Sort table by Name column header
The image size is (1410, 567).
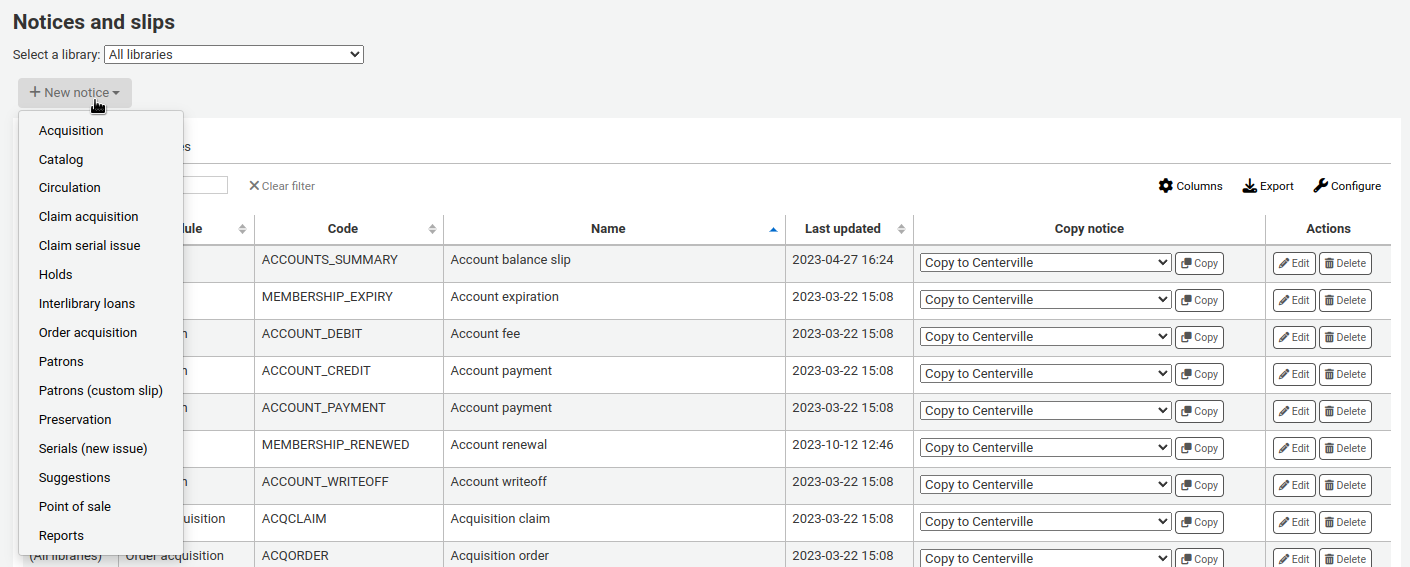coord(608,229)
